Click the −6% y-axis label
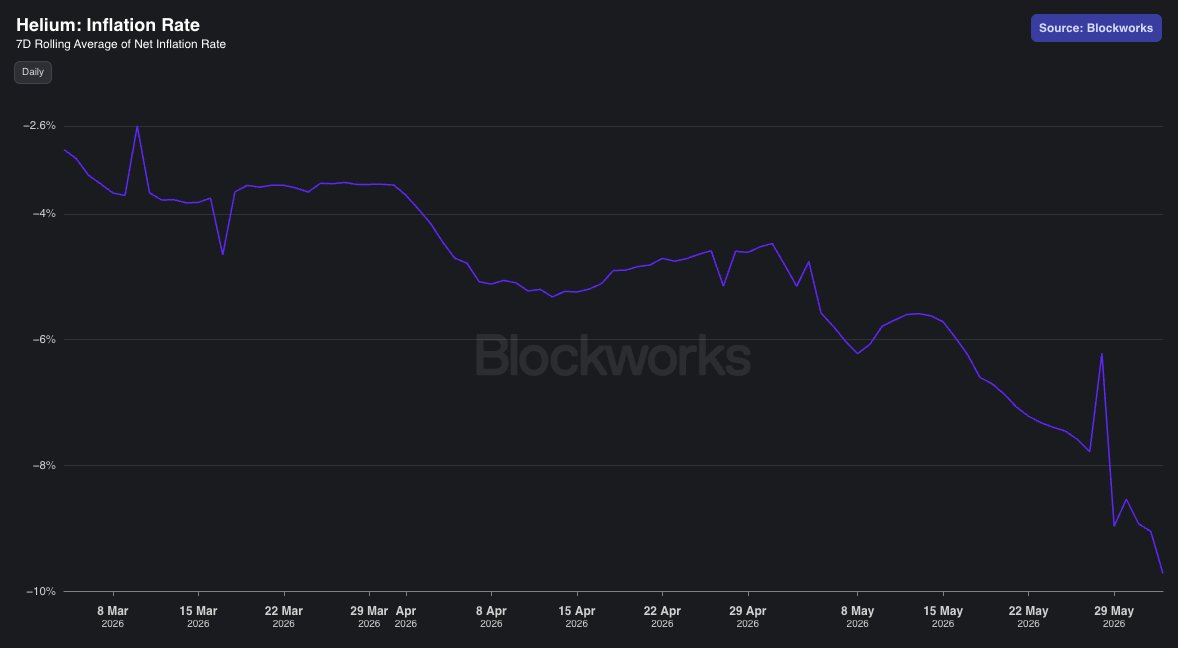This screenshot has width=1178, height=648. [x=44, y=339]
